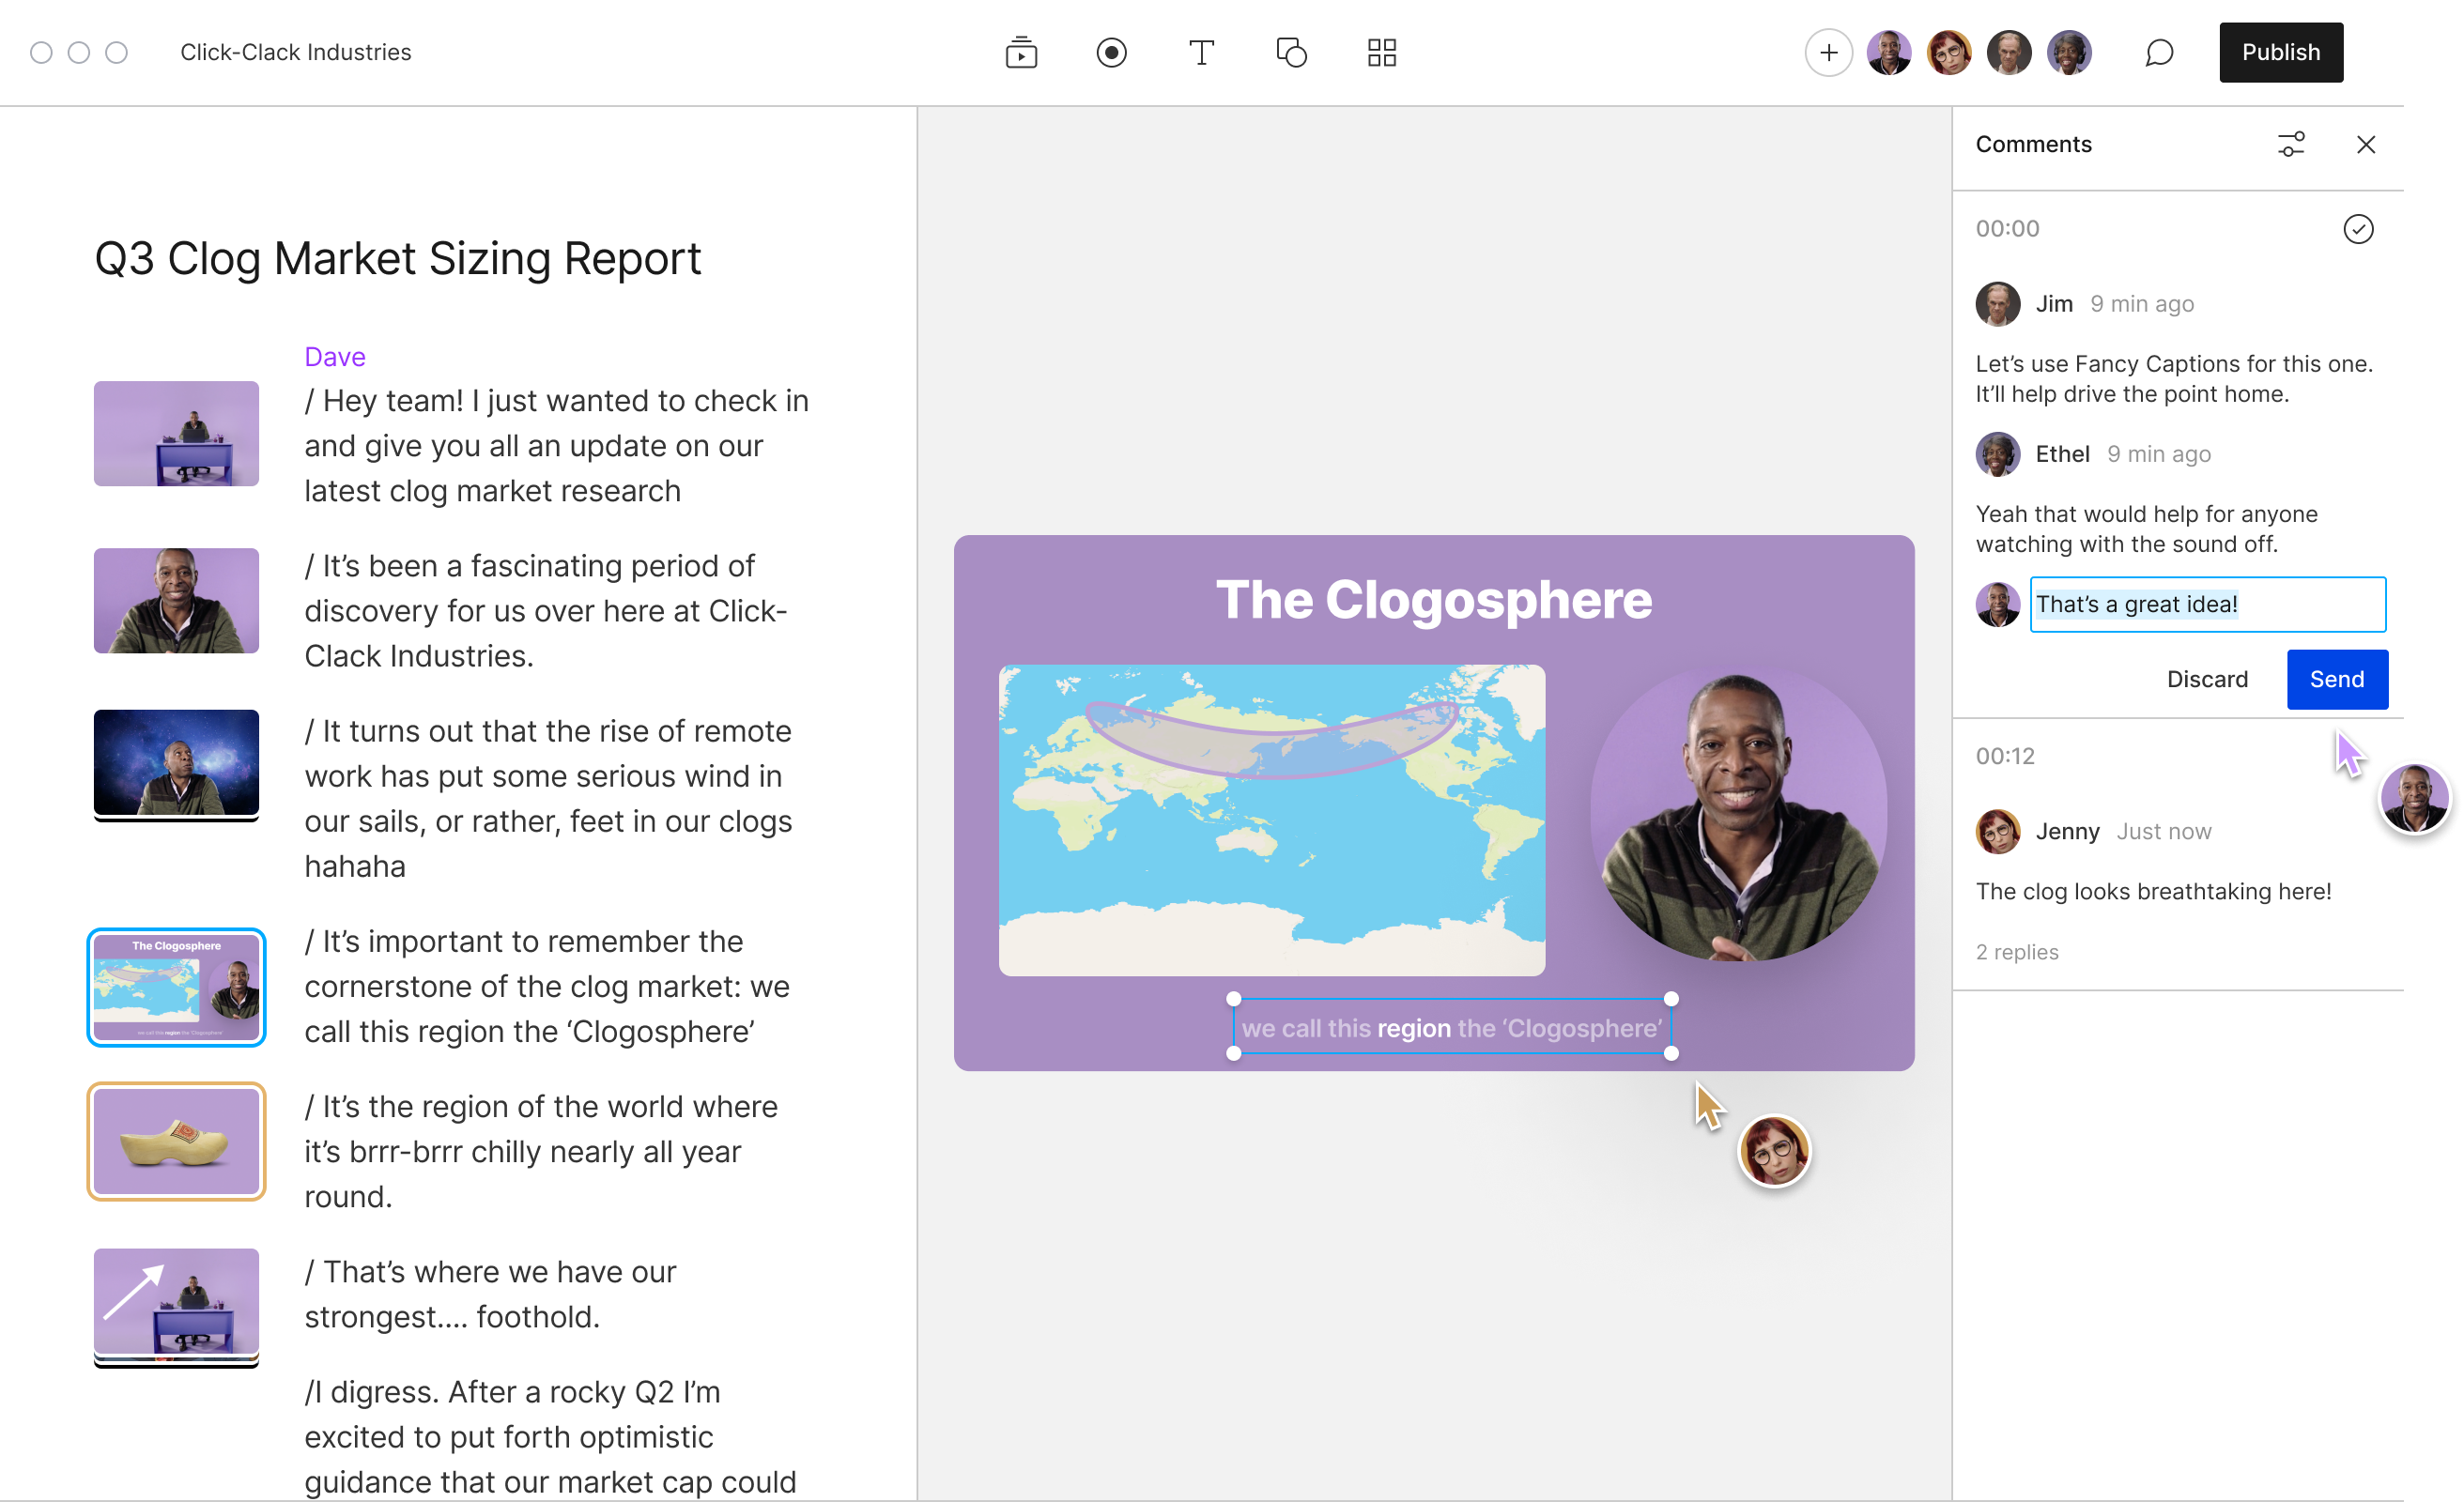
Task: Mark the 00:00 comment thread resolved
Action: click(x=2357, y=229)
